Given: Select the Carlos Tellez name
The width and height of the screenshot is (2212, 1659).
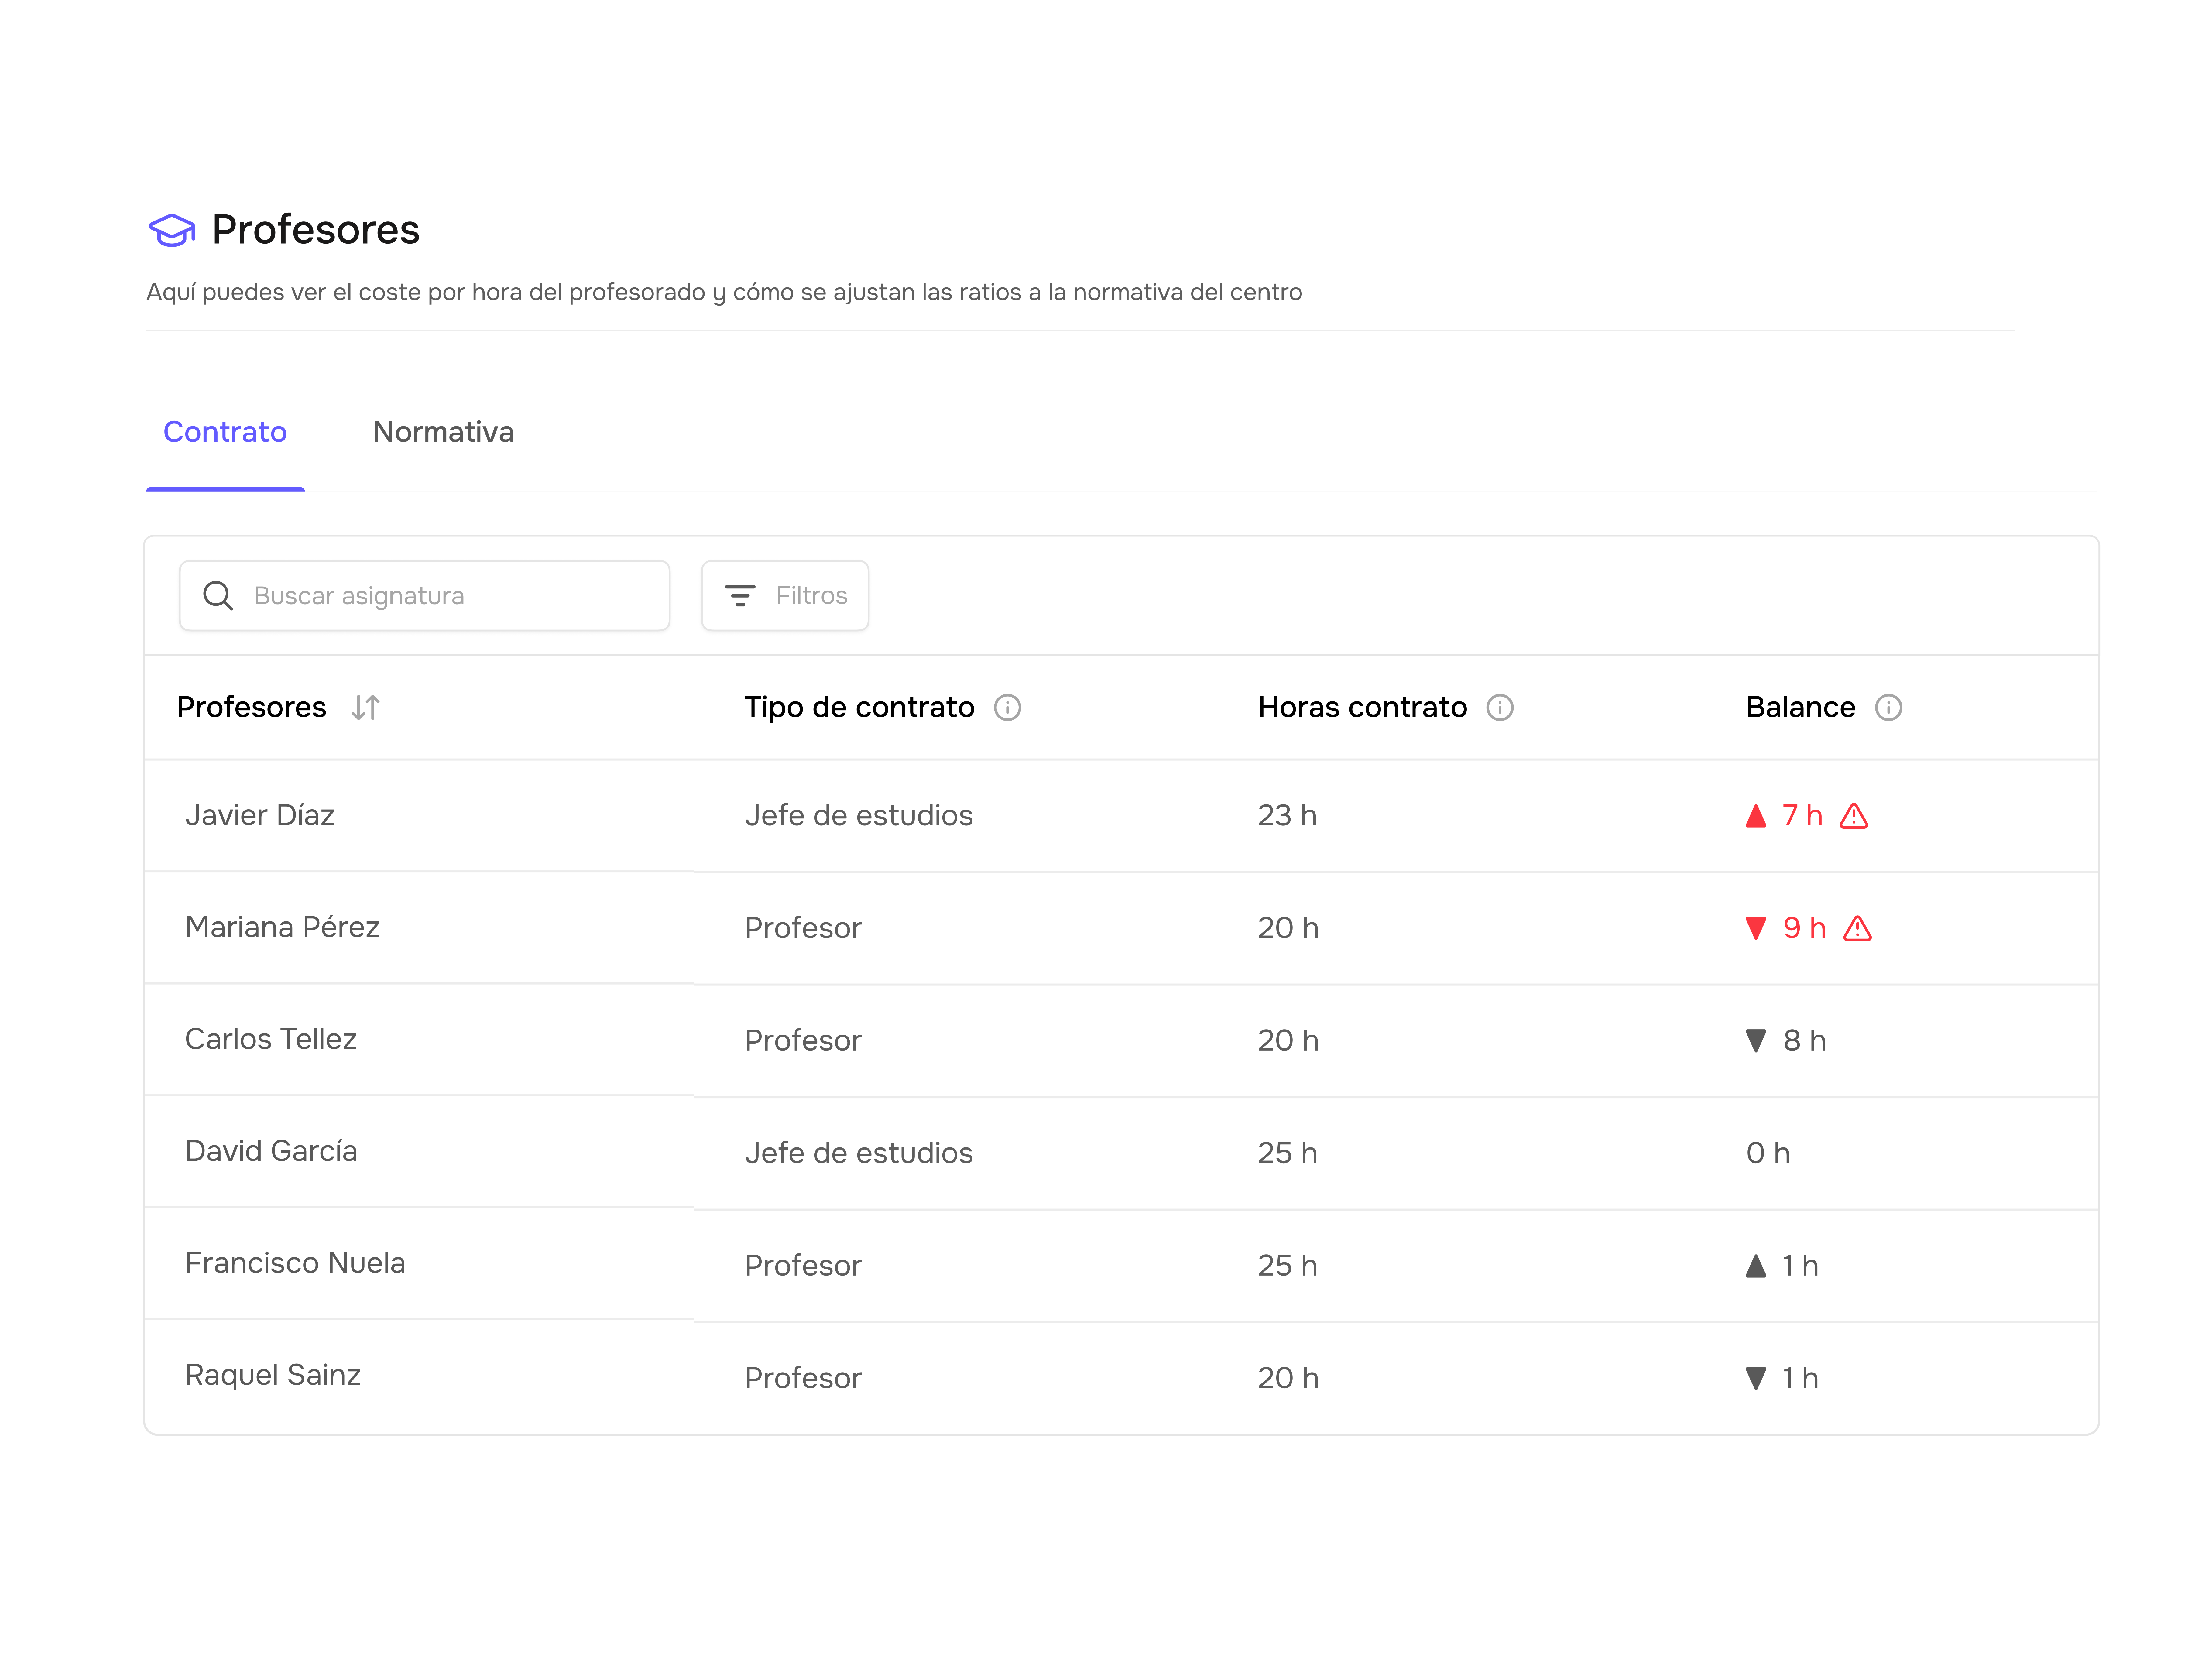Looking at the screenshot, I should (271, 1040).
